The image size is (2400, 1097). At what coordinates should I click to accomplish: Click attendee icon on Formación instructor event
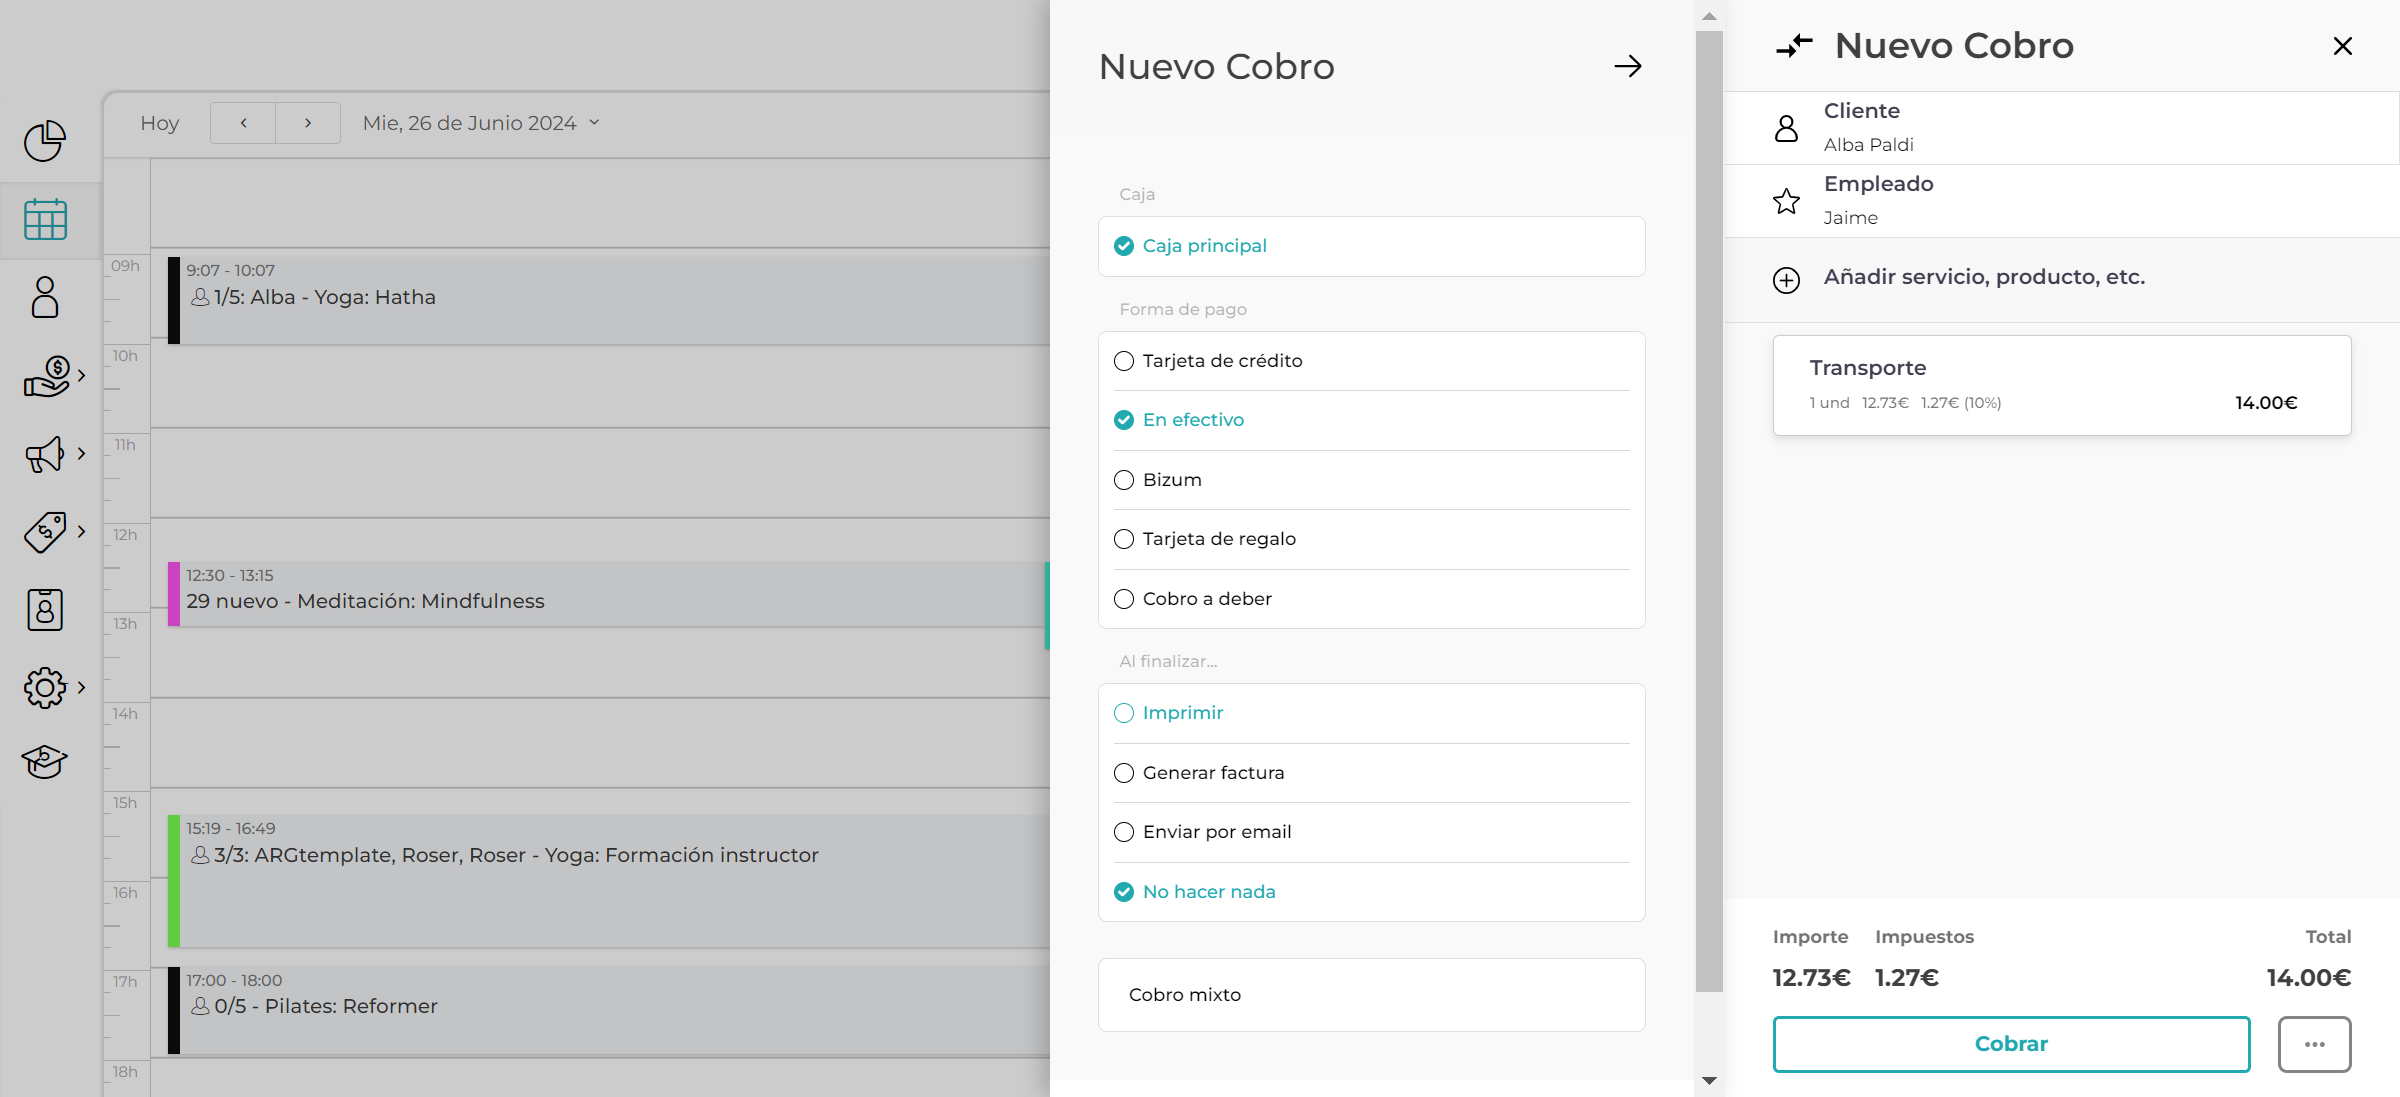(200, 855)
